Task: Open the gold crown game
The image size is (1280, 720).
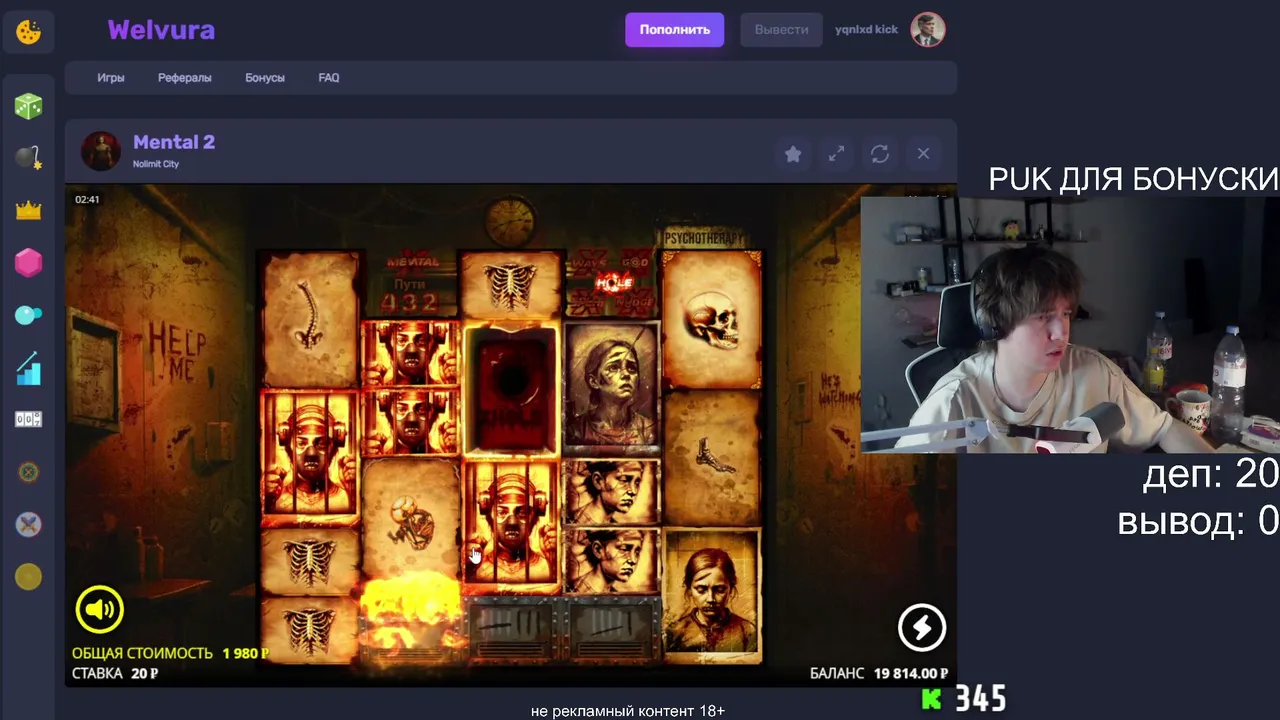Action: tap(28, 210)
